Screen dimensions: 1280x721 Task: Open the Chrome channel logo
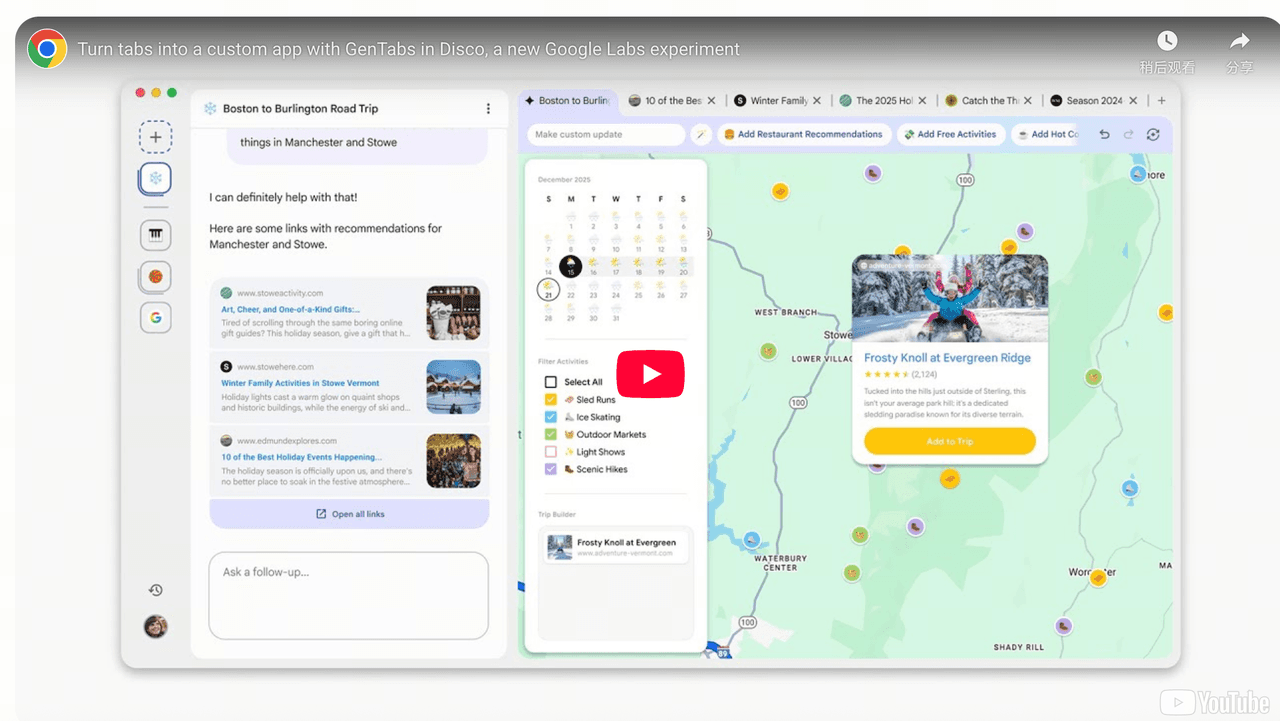[47, 49]
